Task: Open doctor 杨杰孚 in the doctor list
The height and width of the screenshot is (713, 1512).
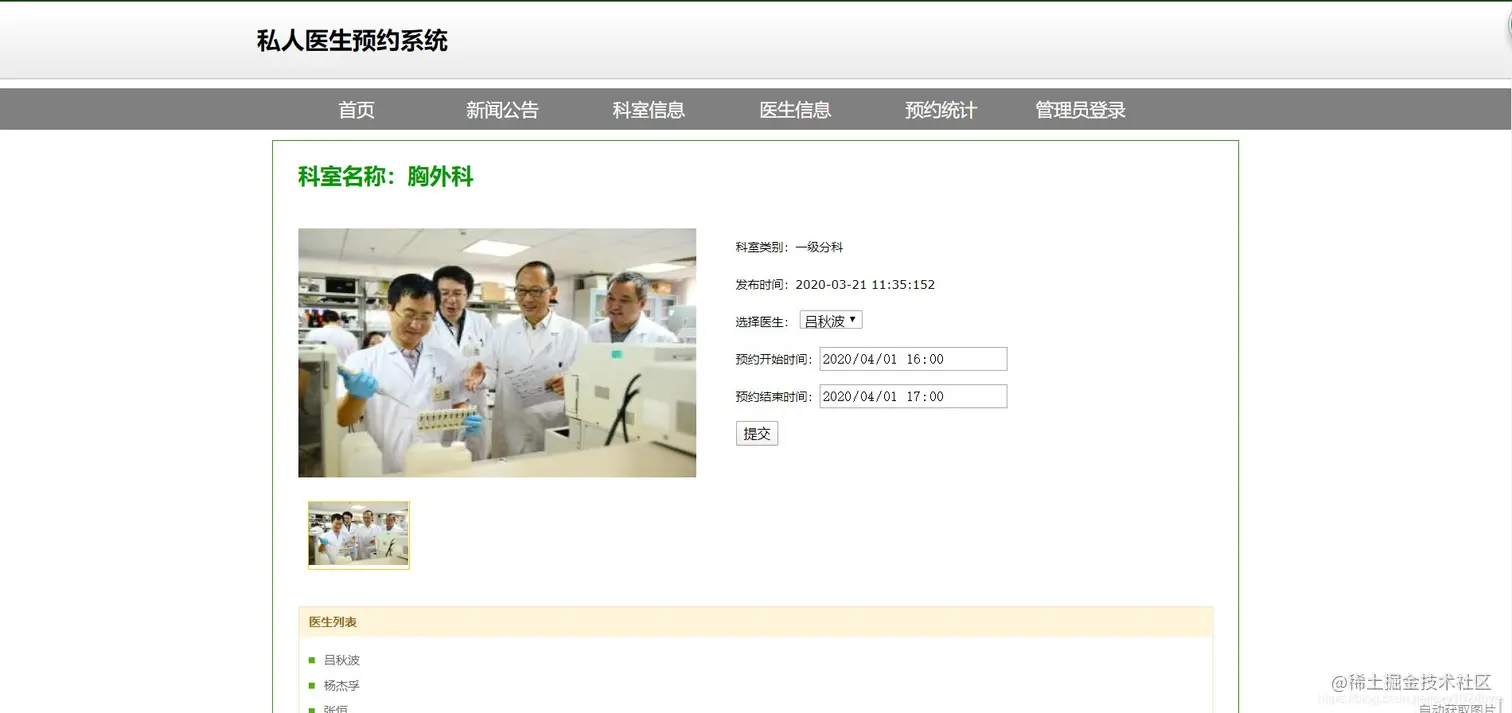Action: click(341, 686)
